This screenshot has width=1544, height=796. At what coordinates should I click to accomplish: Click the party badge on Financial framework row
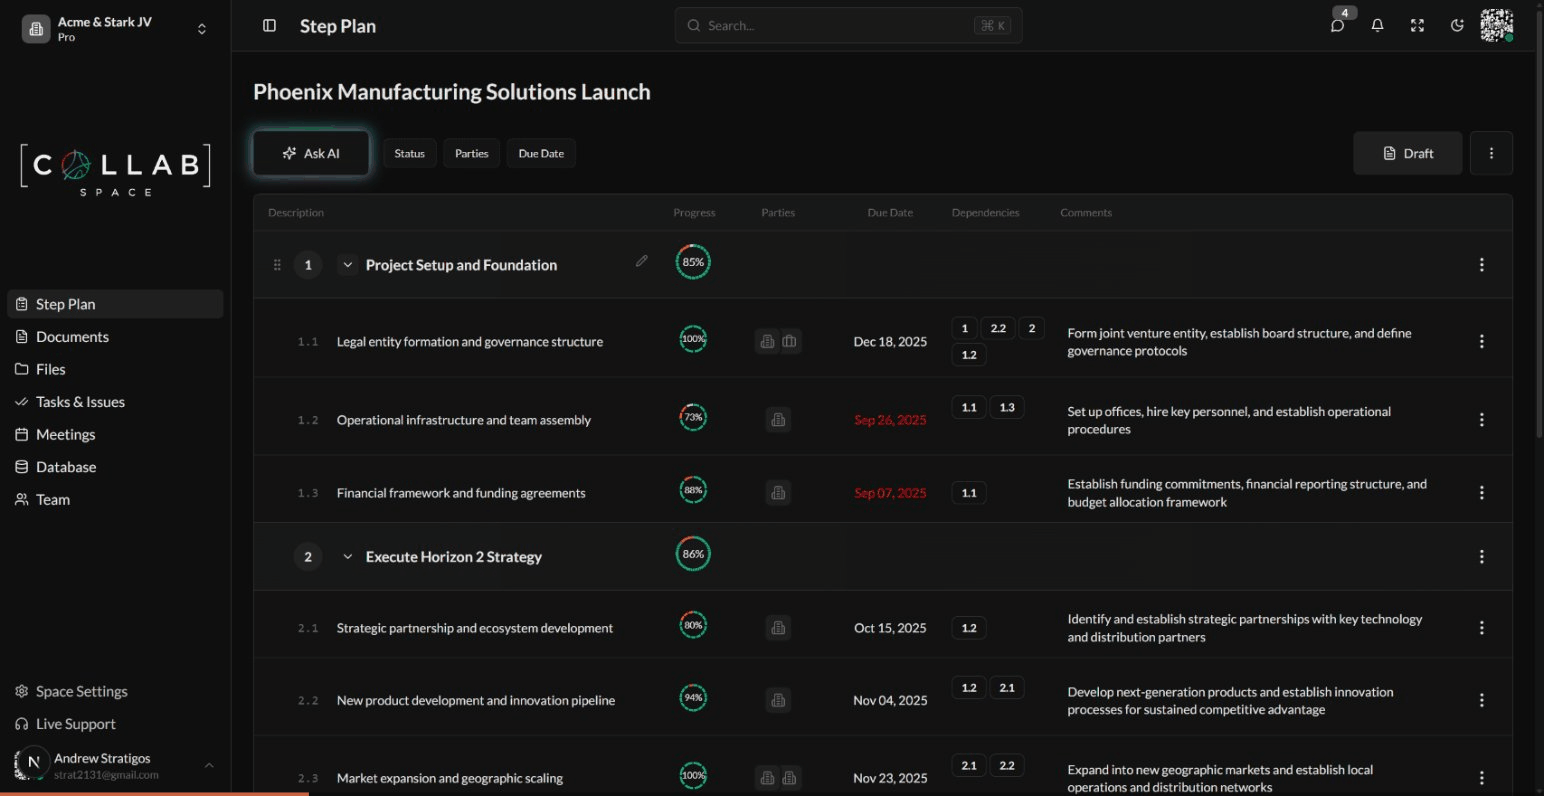click(778, 492)
